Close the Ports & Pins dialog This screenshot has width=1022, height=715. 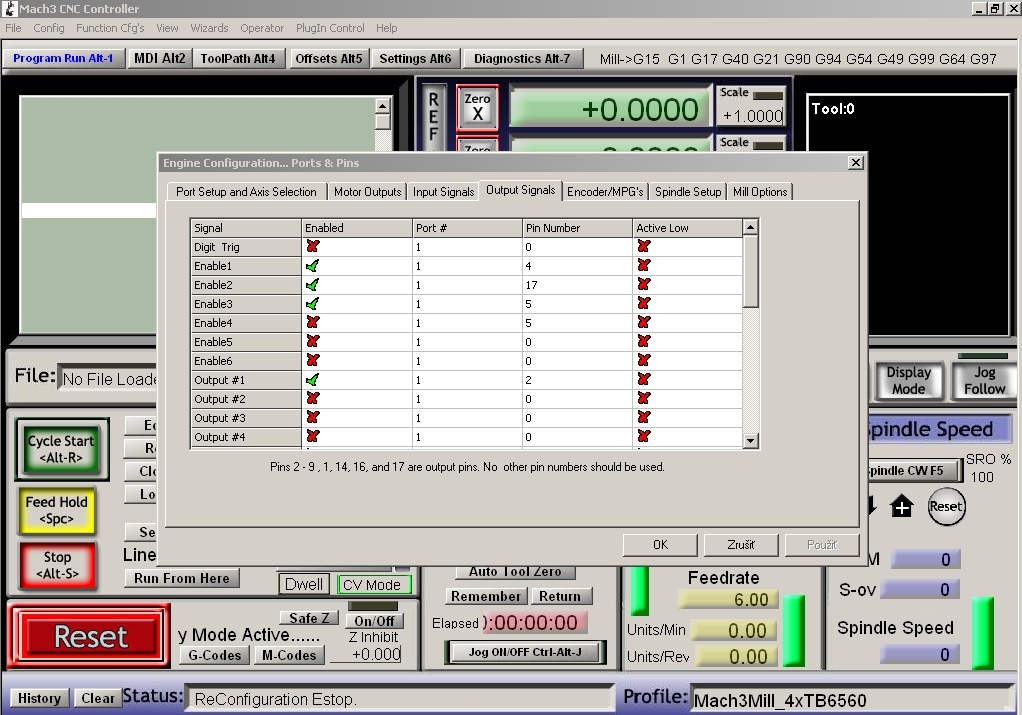pos(855,162)
